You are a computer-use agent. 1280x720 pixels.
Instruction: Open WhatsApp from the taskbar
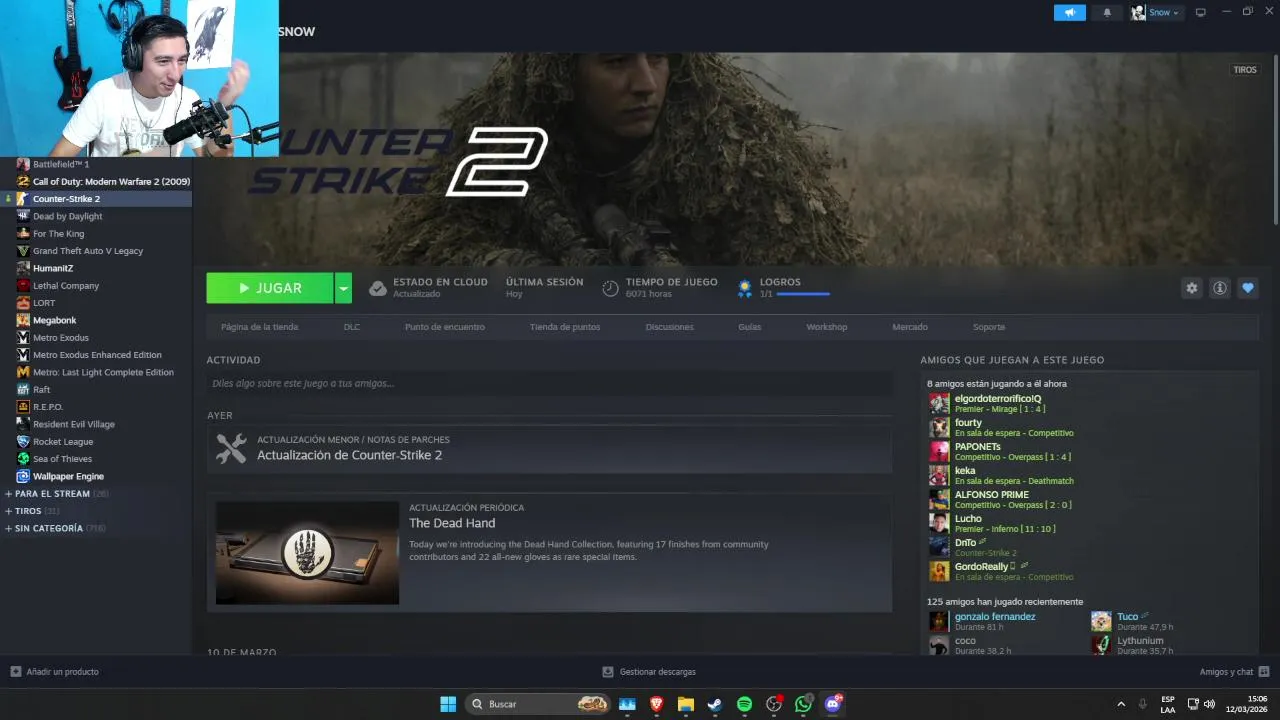803,704
